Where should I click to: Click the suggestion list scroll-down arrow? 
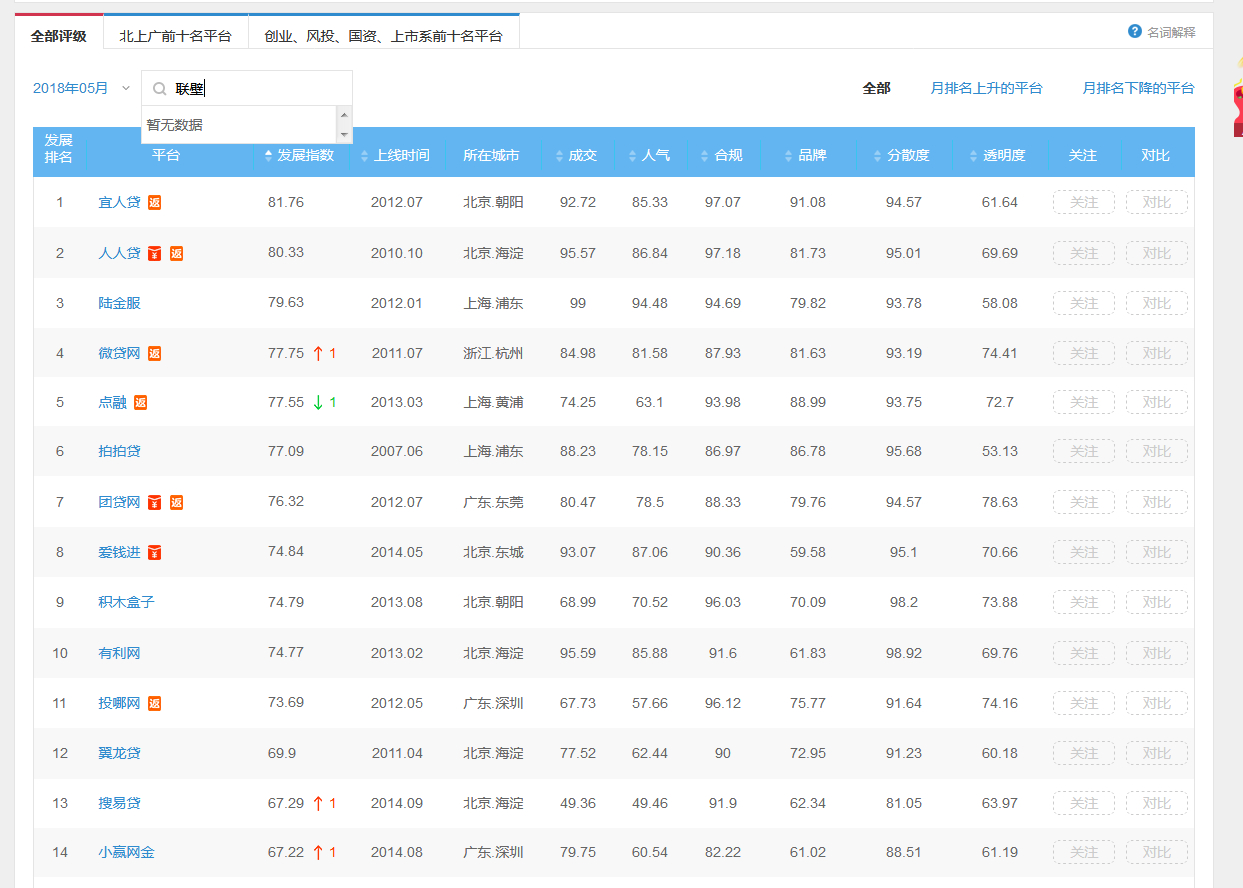344,134
